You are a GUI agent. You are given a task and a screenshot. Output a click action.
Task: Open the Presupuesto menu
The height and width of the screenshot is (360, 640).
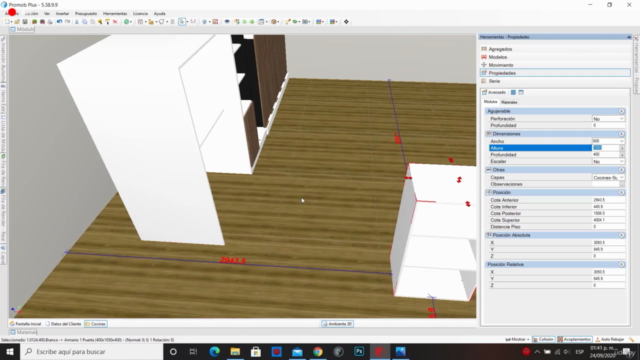pos(86,13)
